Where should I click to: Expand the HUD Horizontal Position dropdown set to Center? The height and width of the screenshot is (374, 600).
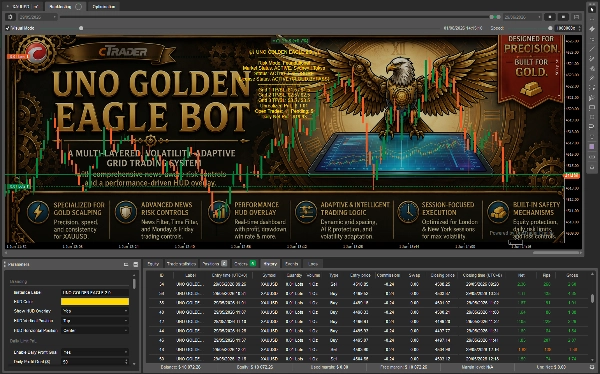[95, 330]
